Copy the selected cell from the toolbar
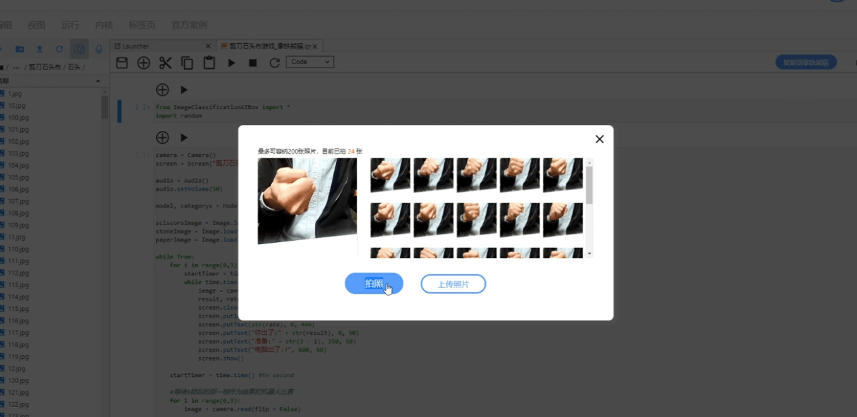This screenshot has height=417, width=857. tap(187, 63)
